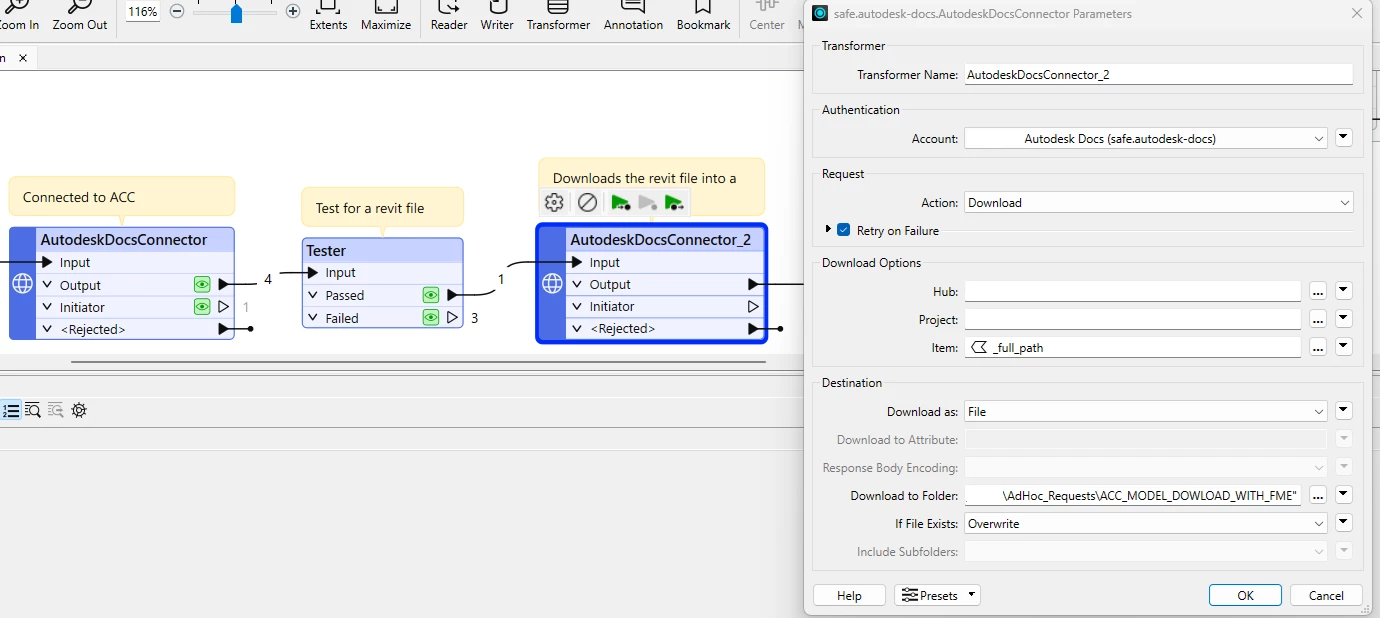Open arrow menu beside Account field
The height and width of the screenshot is (622, 1384).
click(1344, 138)
